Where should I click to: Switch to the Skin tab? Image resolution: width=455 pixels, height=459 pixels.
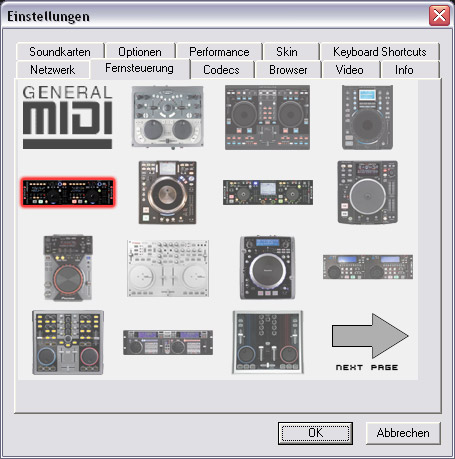pyautogui.click(x=287, y=52)
